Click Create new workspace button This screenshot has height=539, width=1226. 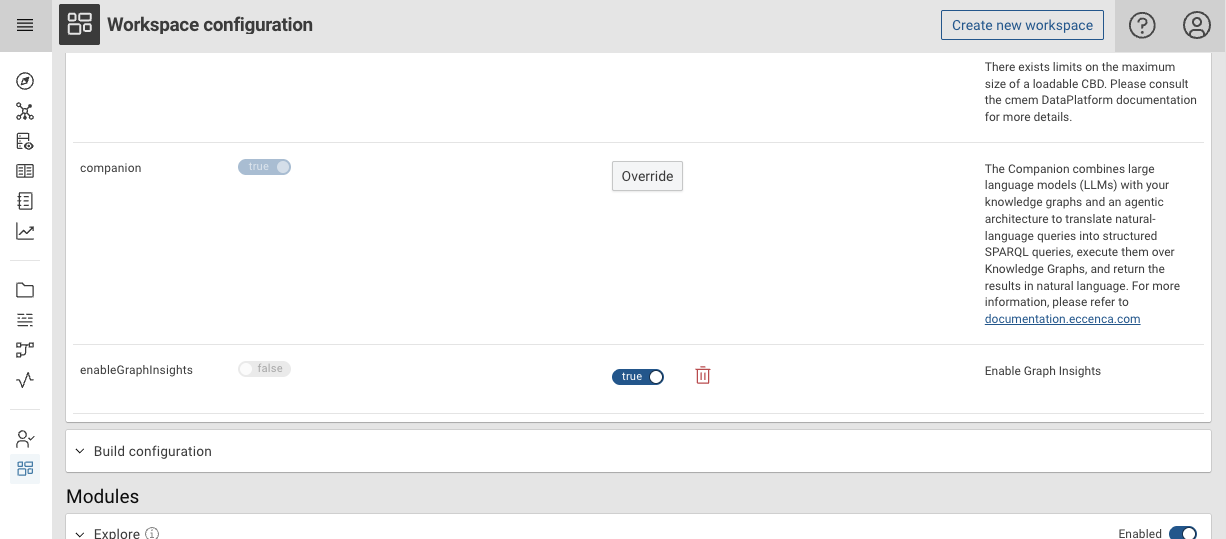pos(1022,26)
